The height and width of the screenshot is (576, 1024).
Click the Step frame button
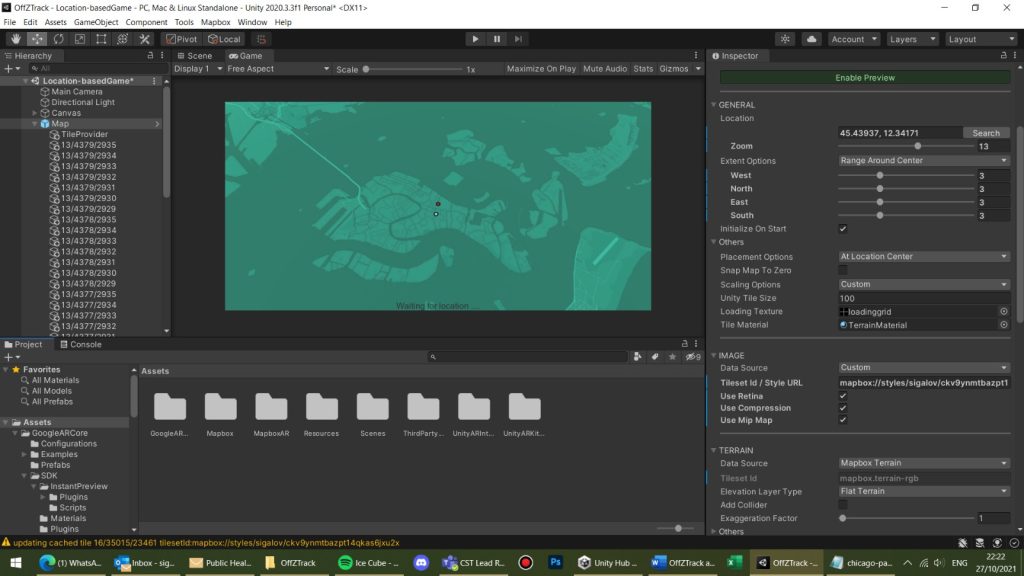518,39
